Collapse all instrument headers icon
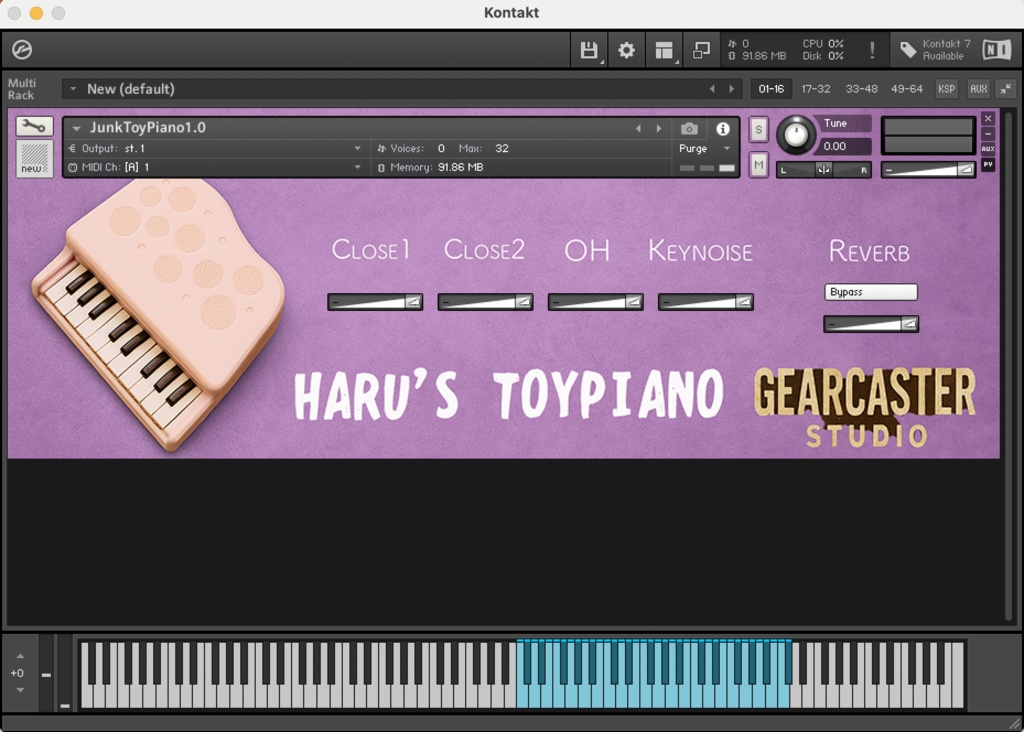This screenshot has height=732, width=1024. [1006, 89]
